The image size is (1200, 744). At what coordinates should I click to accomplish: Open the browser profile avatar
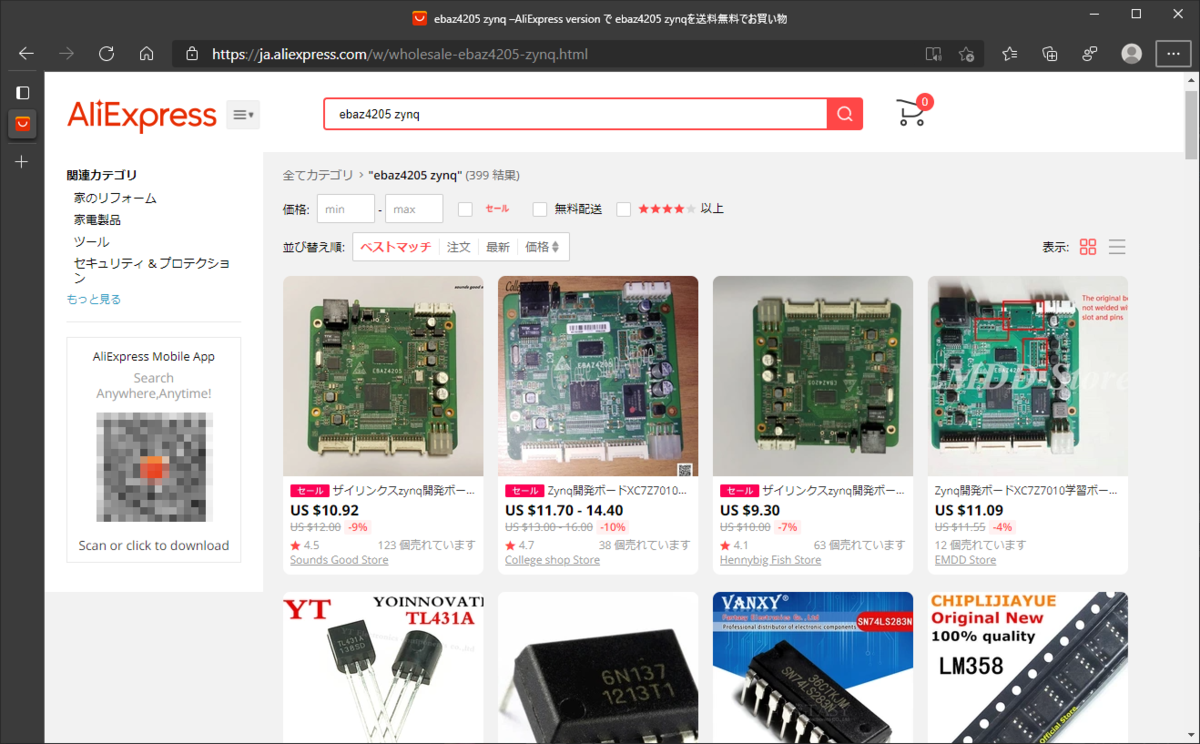tap(1132, 54)
